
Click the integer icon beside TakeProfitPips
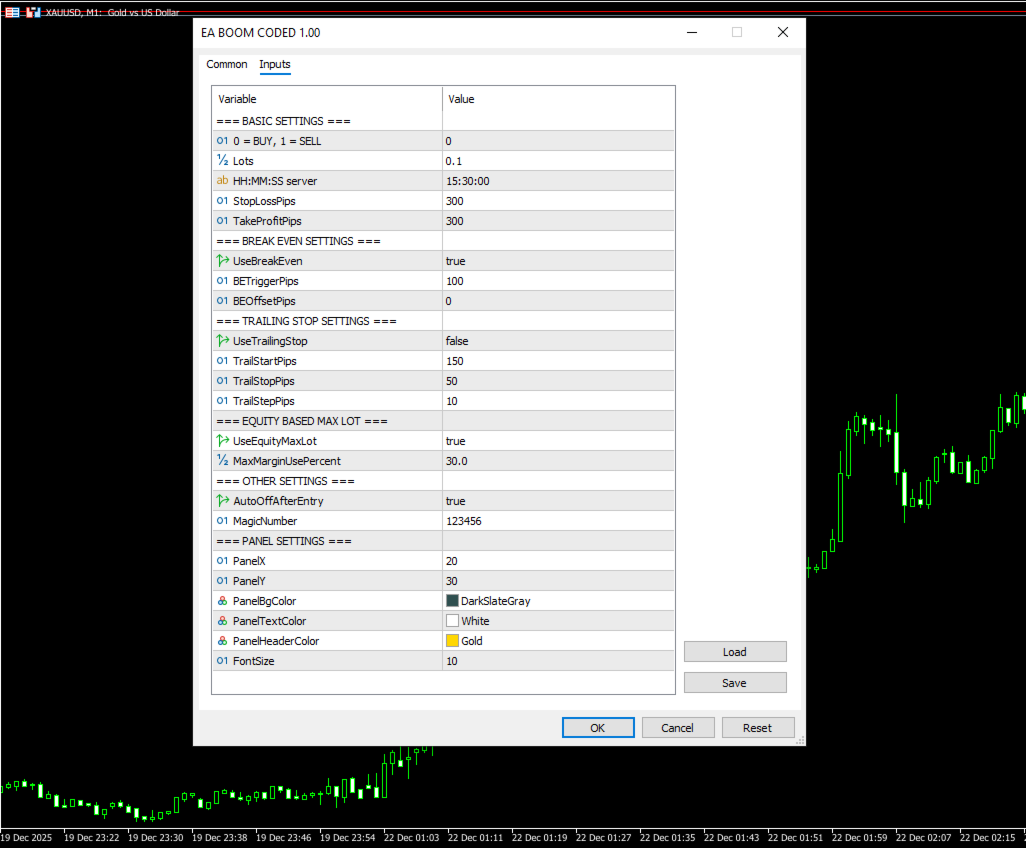point(222,221)
